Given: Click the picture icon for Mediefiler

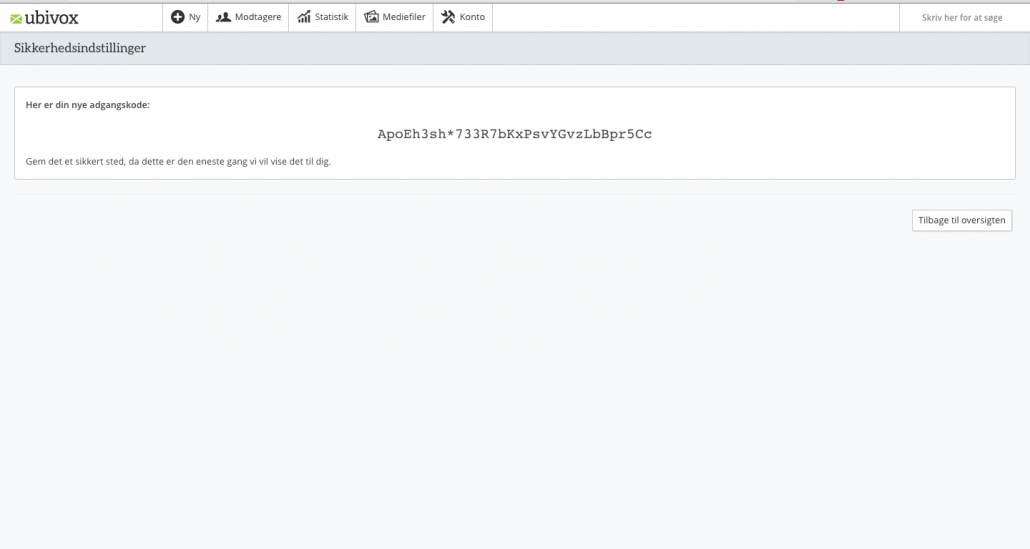Looking at the screenshot, I should pyautogui.click(x=371, y=17).
